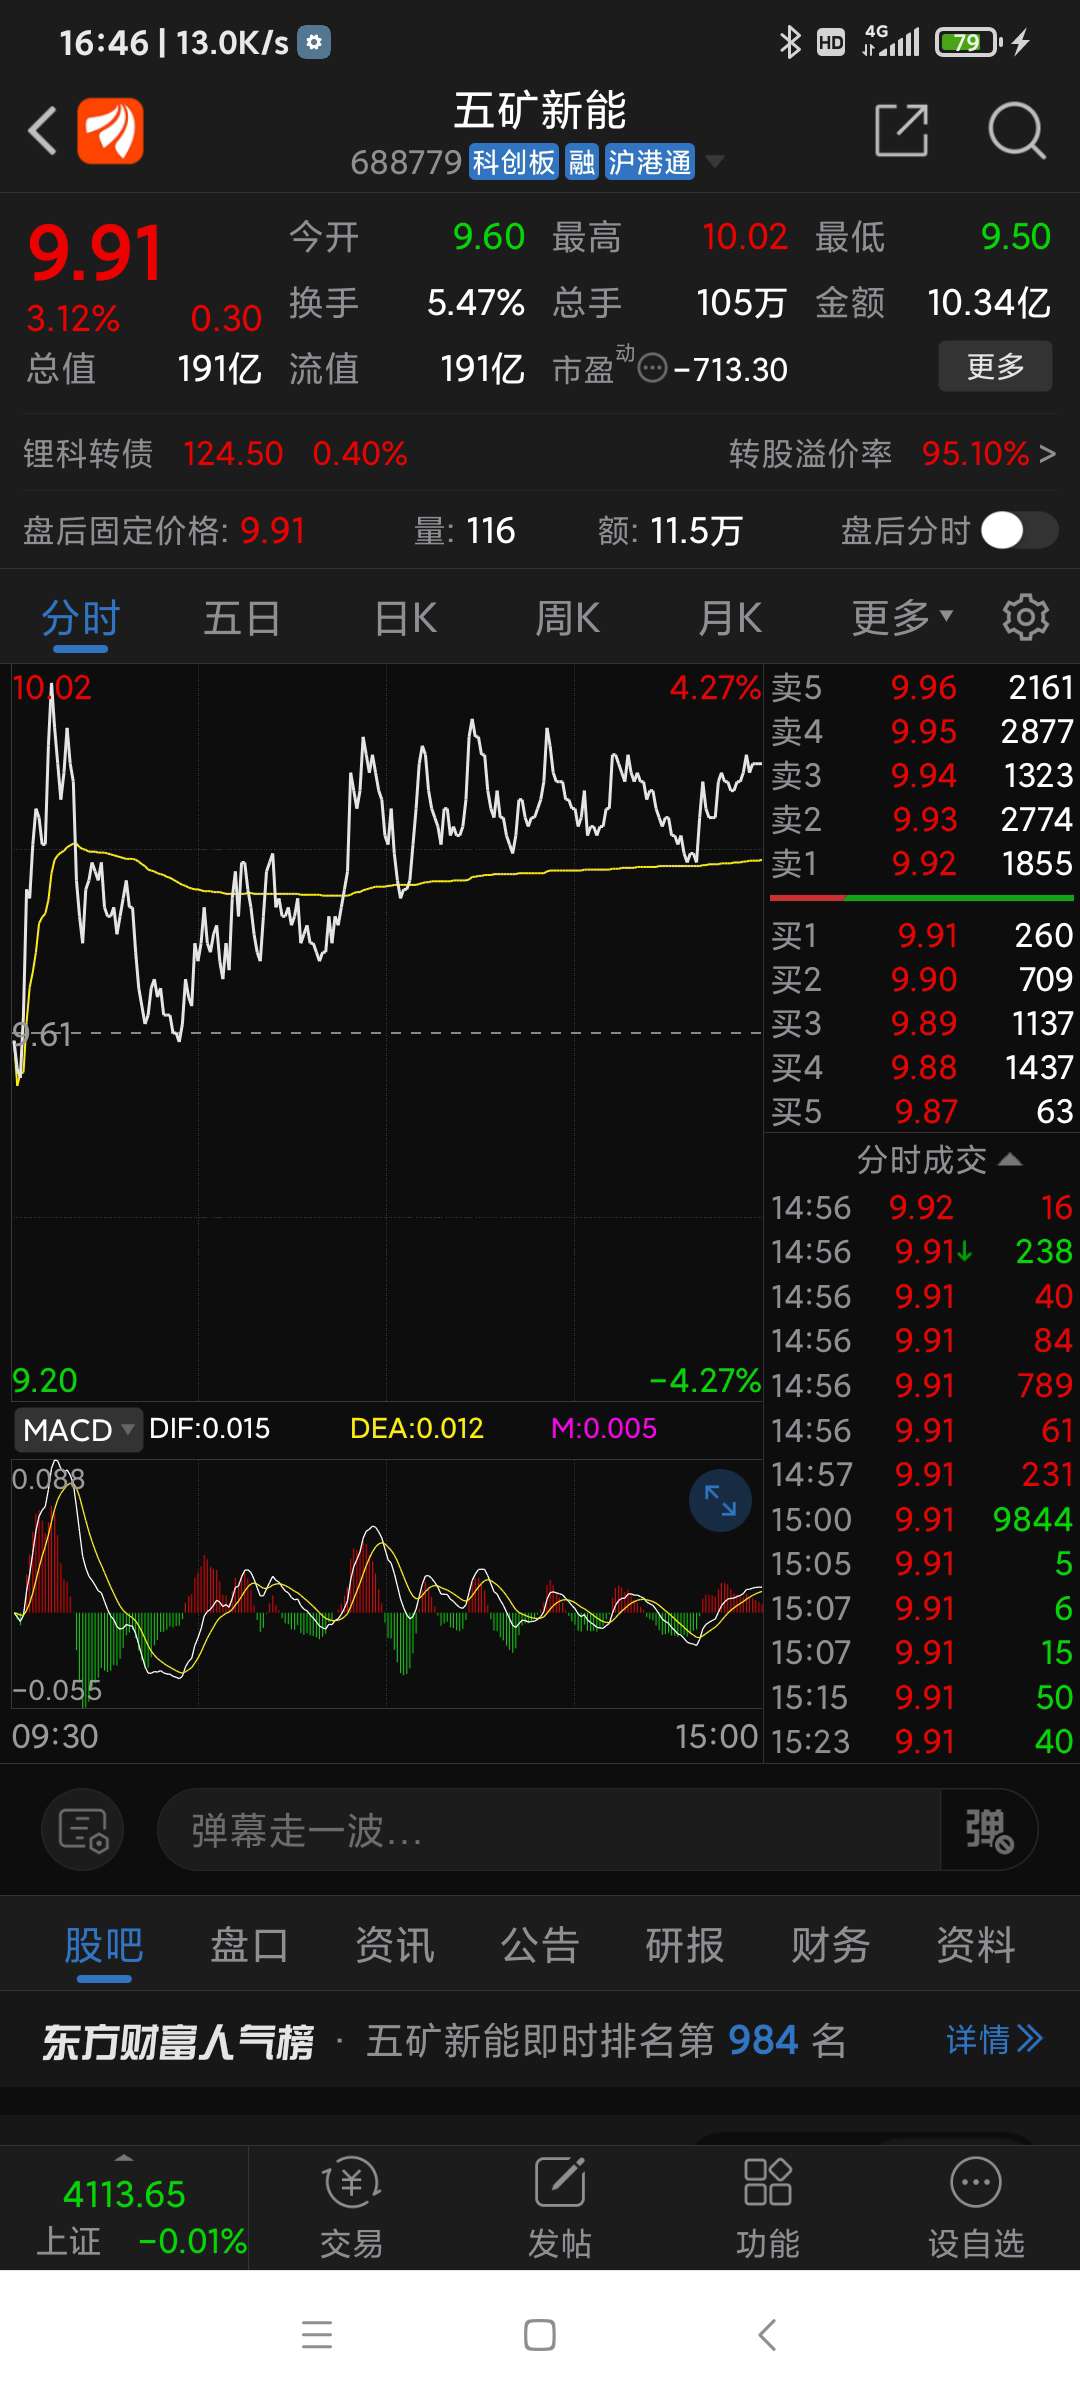The image size is (1080, 2400).
Task: Open the search magnifier icon
Action: [1016, 130]
